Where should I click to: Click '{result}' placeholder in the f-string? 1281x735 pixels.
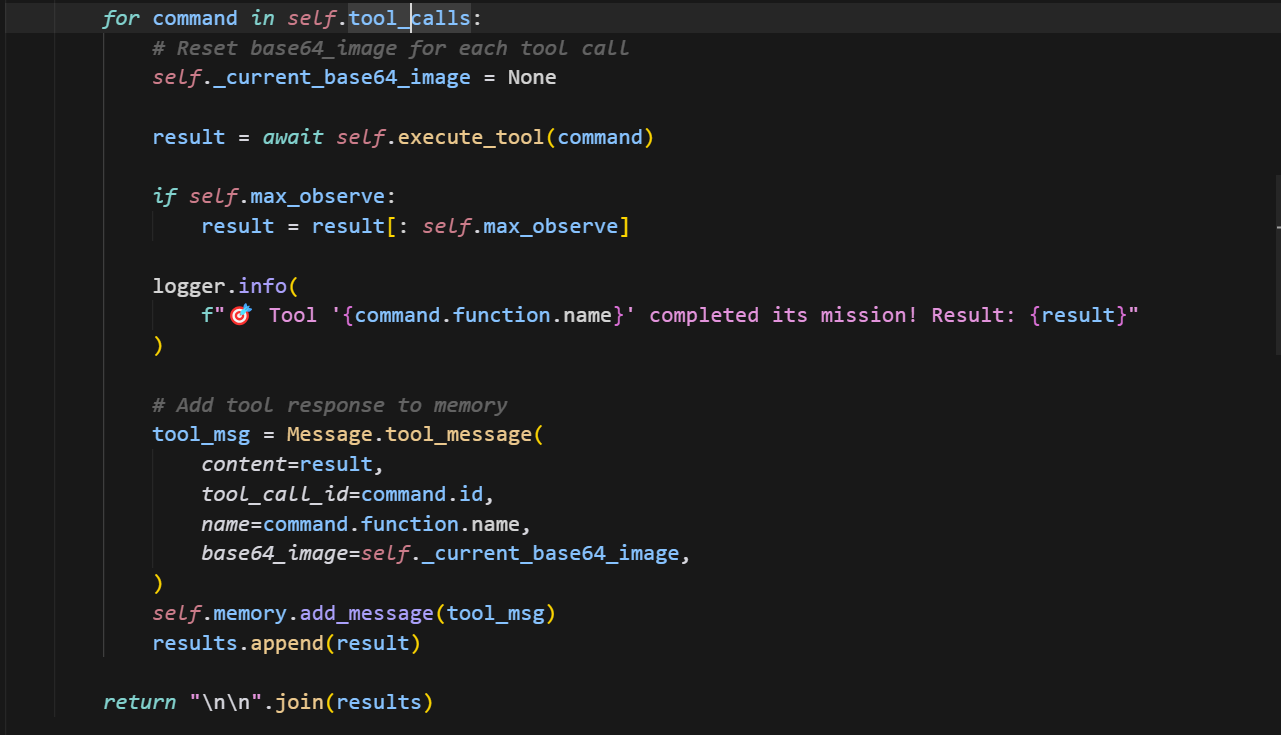1078,315
